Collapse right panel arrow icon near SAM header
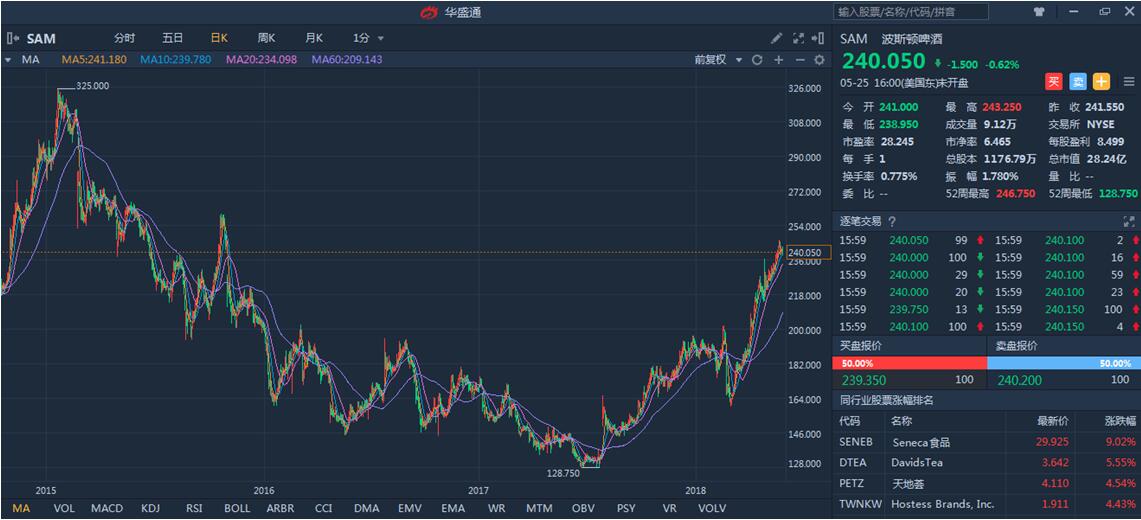The height and width of the screenshot is (520, 1141). pyautogui.click(x=819, y=39)
